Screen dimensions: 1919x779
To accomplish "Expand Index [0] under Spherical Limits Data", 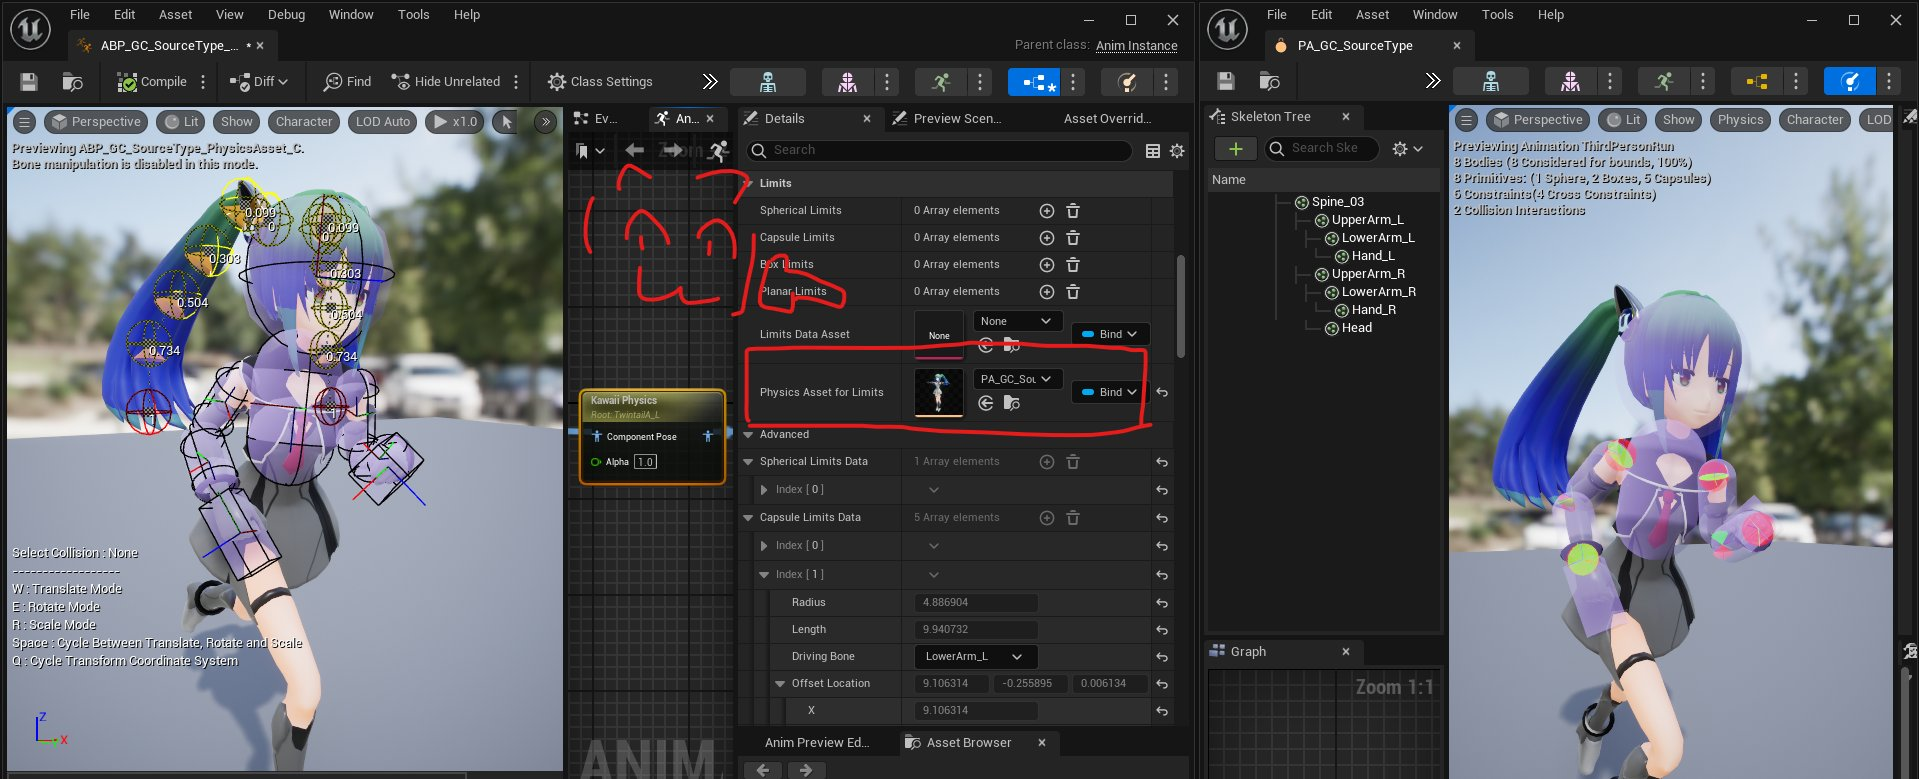I will point(765,490).
